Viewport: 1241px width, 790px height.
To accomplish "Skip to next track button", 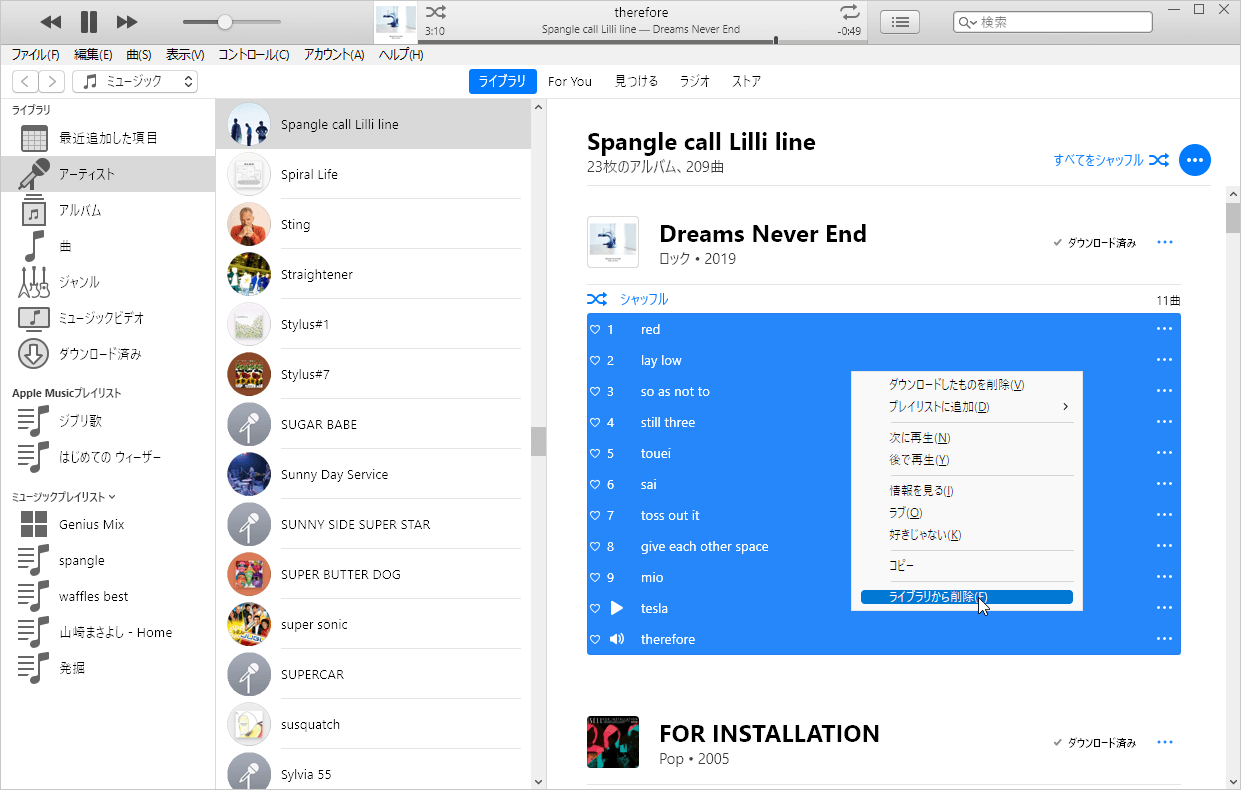I will [127, 22].
